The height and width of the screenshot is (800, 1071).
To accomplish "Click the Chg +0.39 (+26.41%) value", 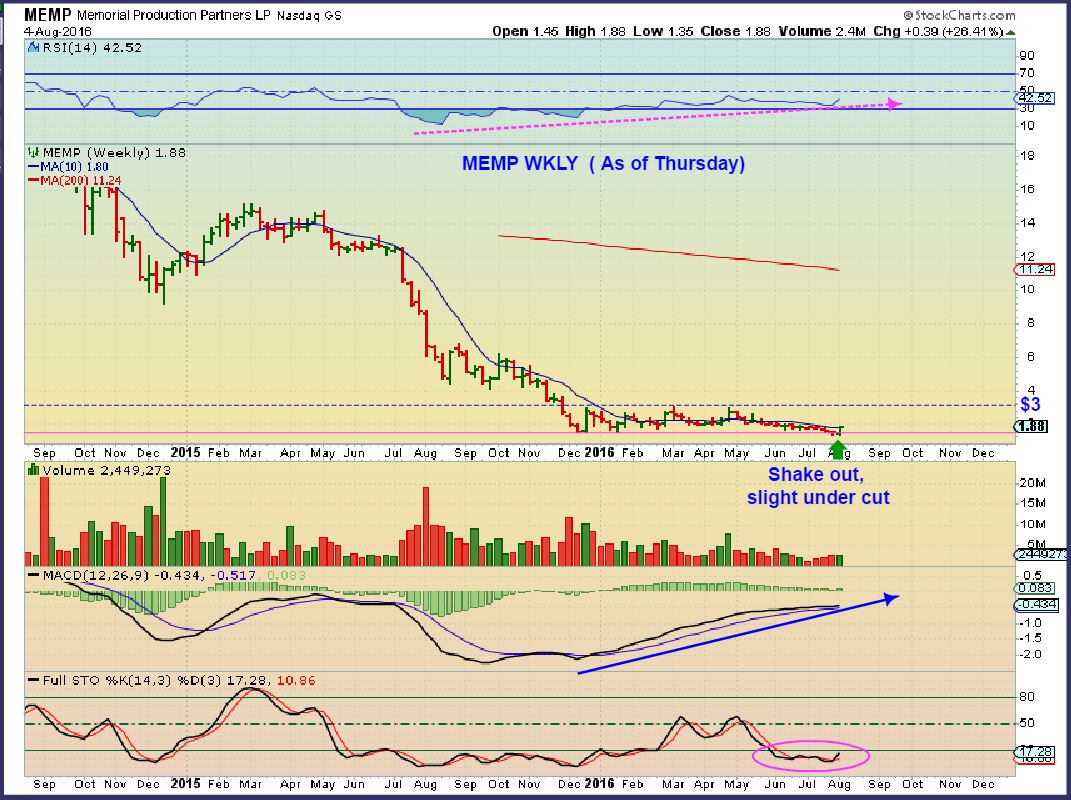I will pyautogui.click(x=938, y=31).
